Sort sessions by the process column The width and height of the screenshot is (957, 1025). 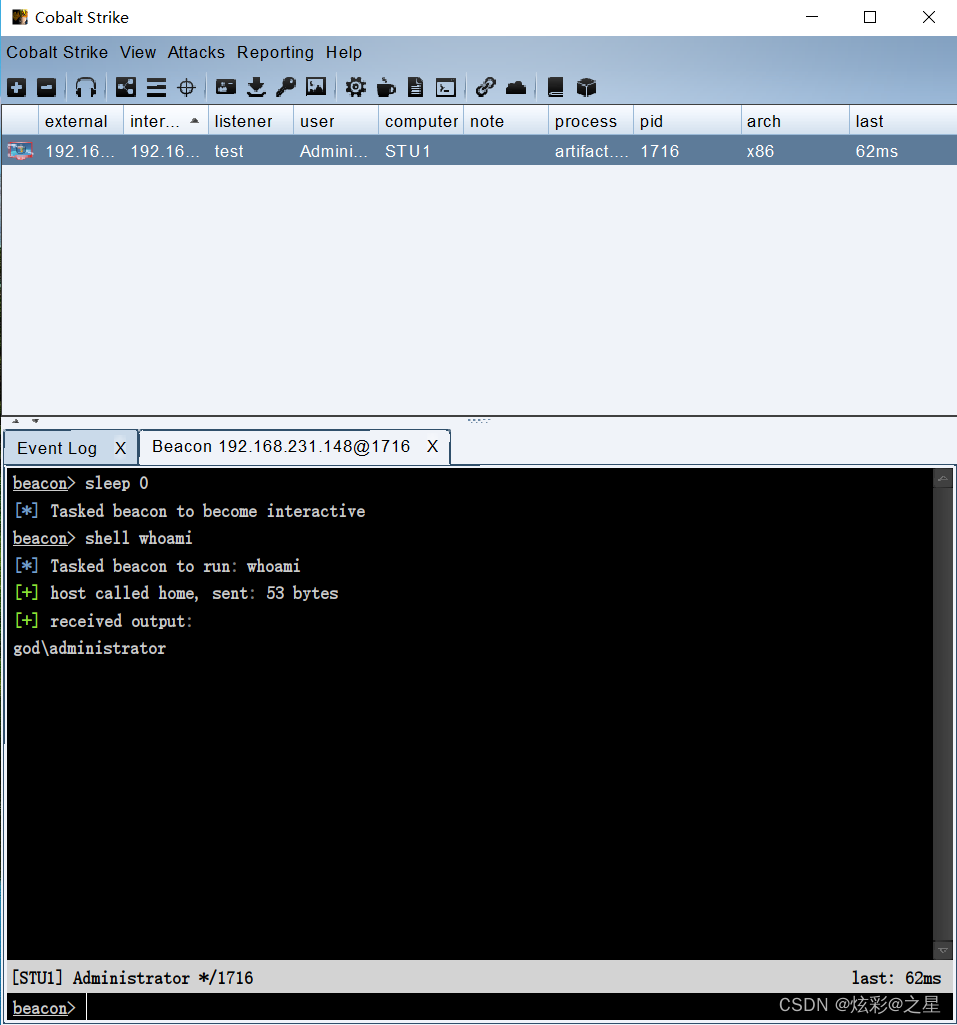click(591, 122)
